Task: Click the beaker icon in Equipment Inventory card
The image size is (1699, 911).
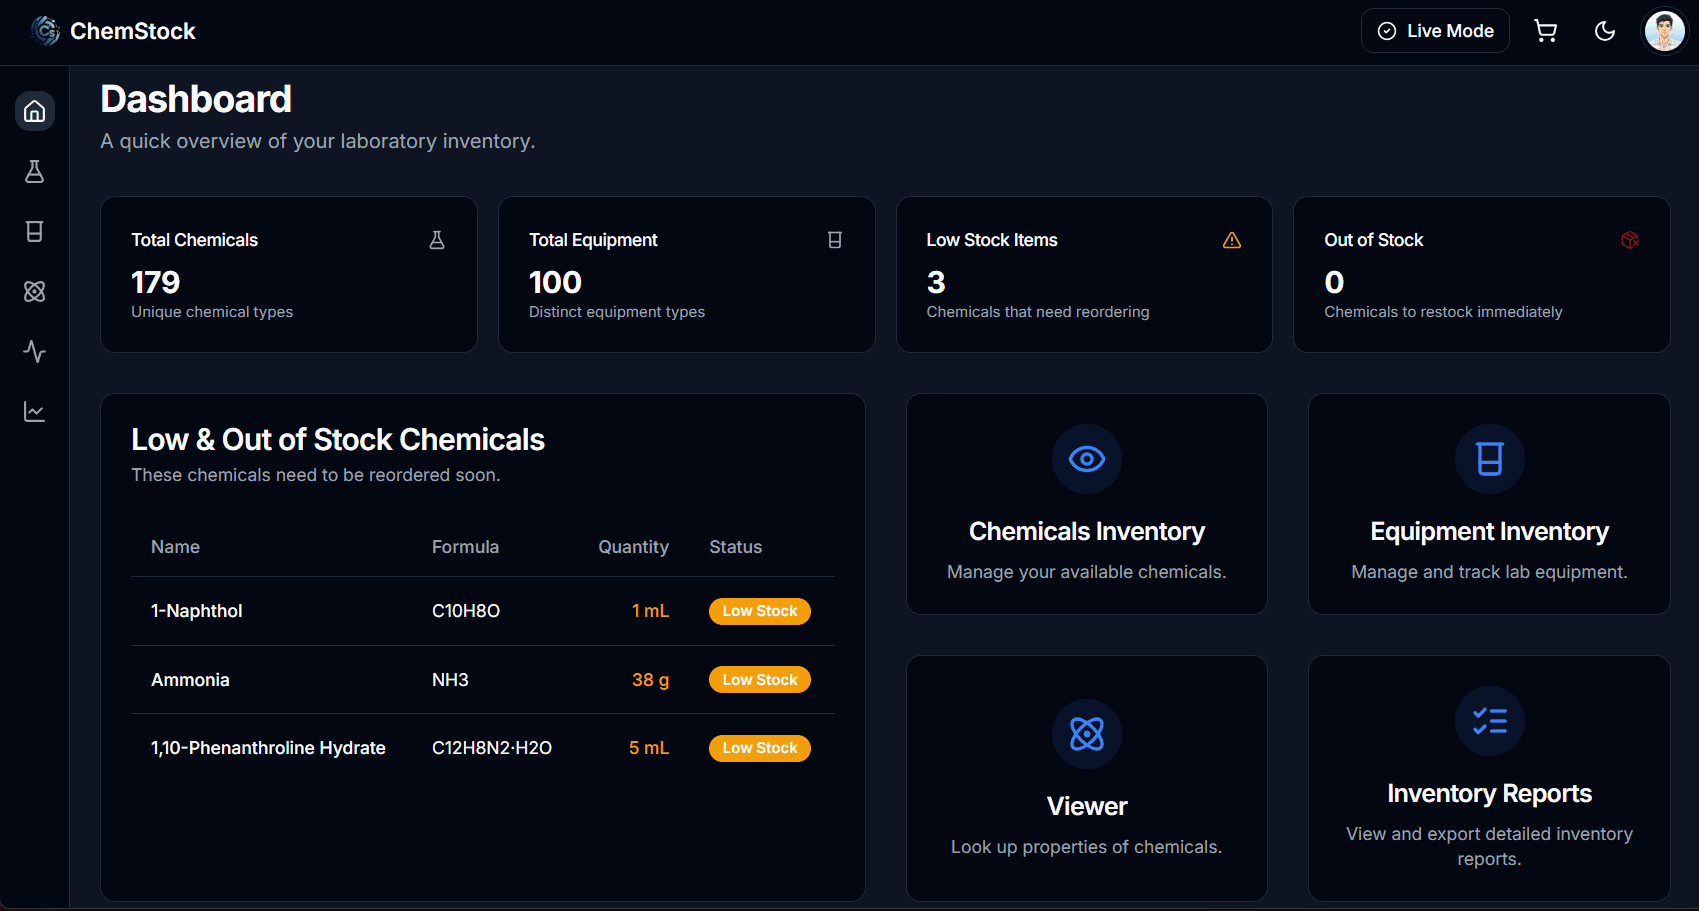Action: click(1490, 459)
